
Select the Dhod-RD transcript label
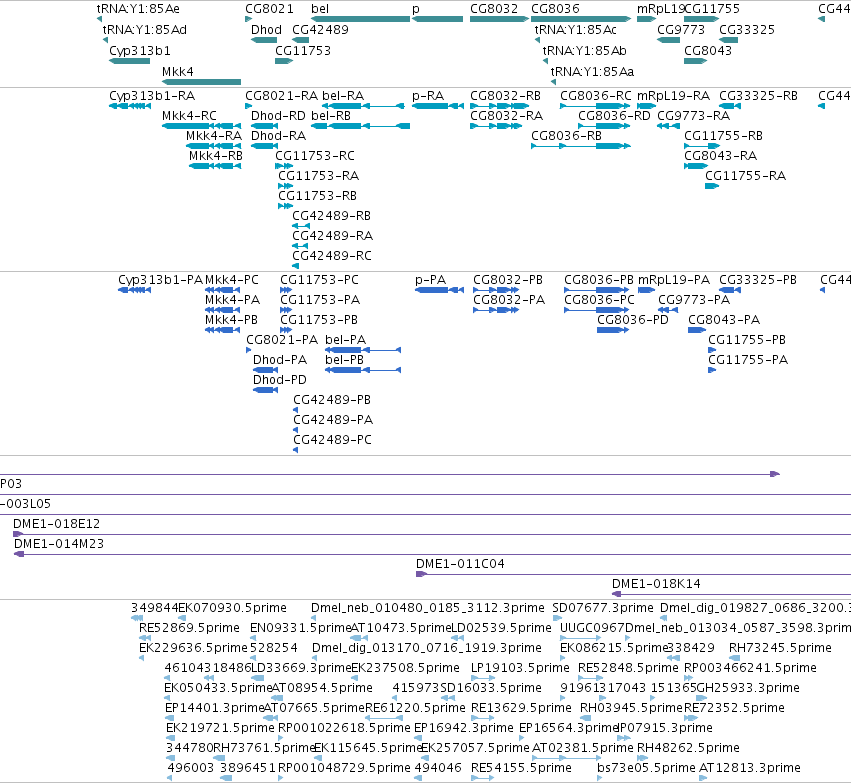[x=278, y=116]
